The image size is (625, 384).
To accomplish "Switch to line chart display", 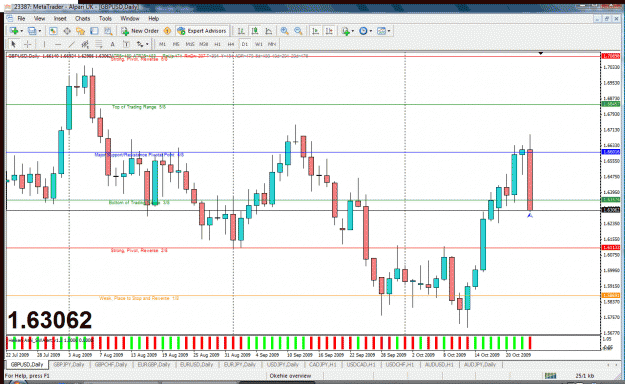I will (269, 31).
